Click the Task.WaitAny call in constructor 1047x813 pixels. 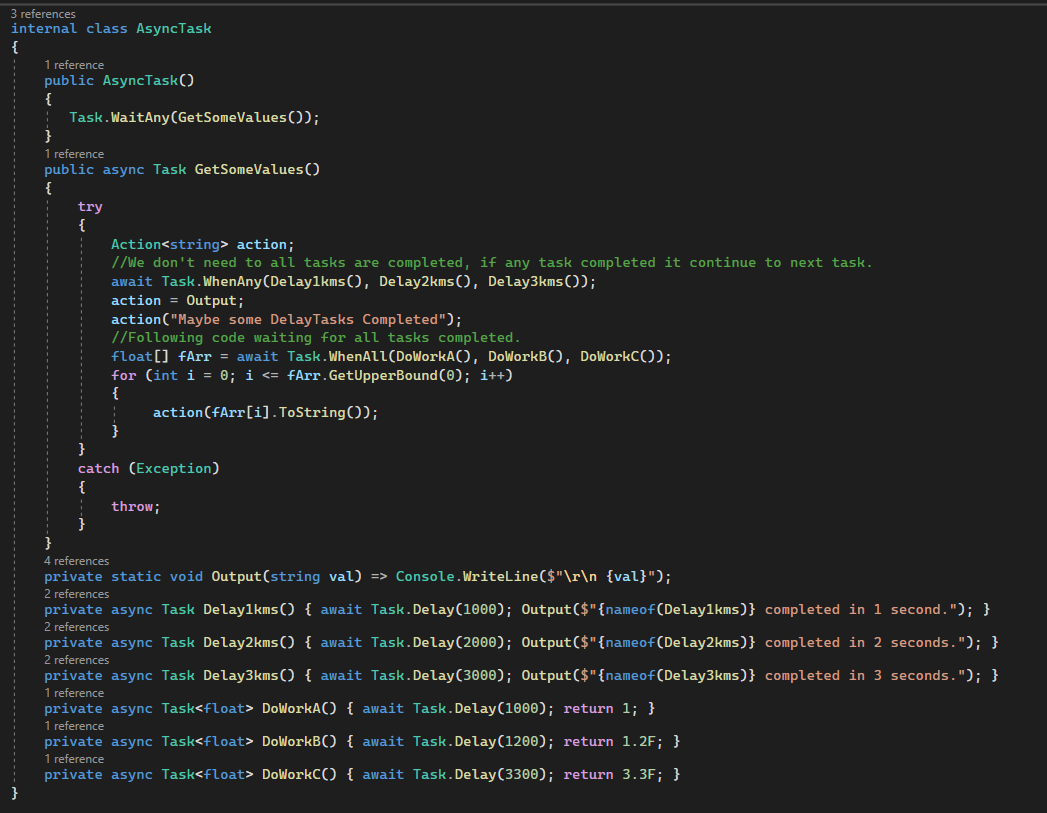tap(120, 117)
